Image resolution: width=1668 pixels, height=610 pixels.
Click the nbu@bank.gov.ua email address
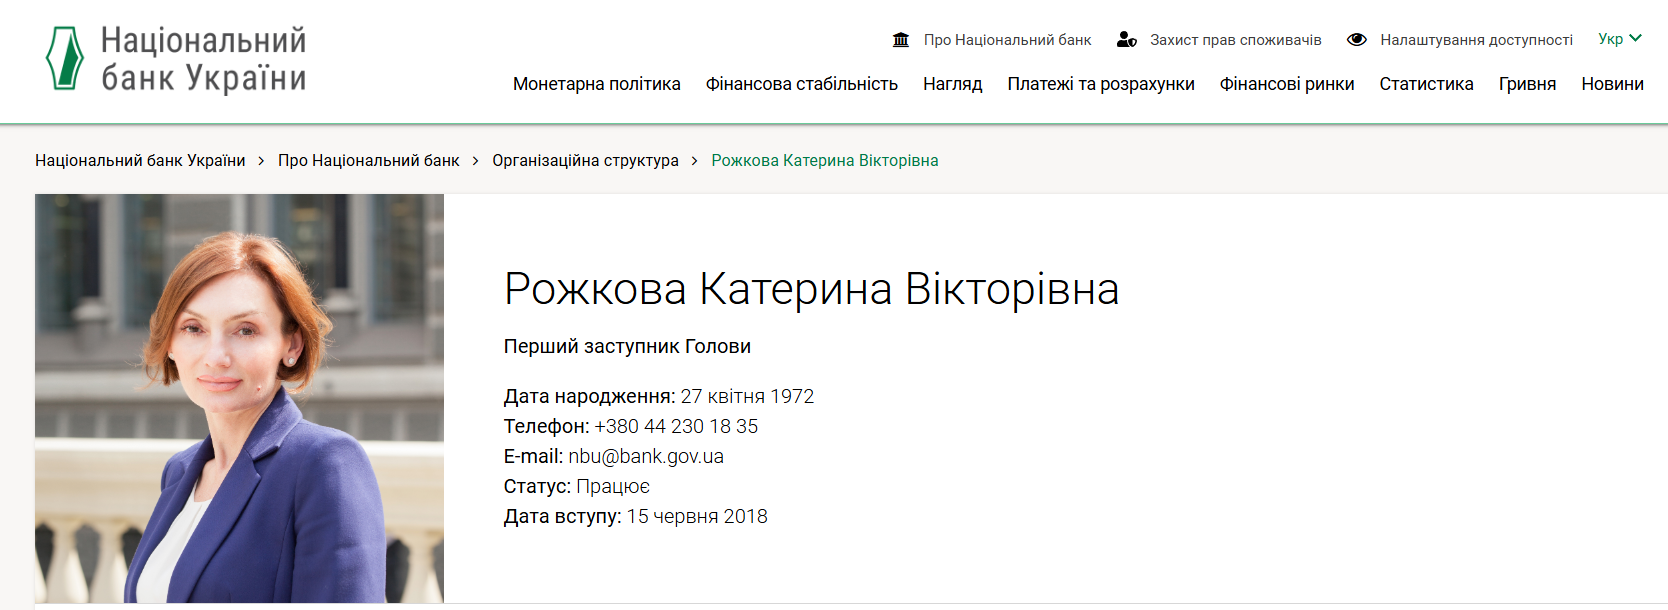click(646, 457)
